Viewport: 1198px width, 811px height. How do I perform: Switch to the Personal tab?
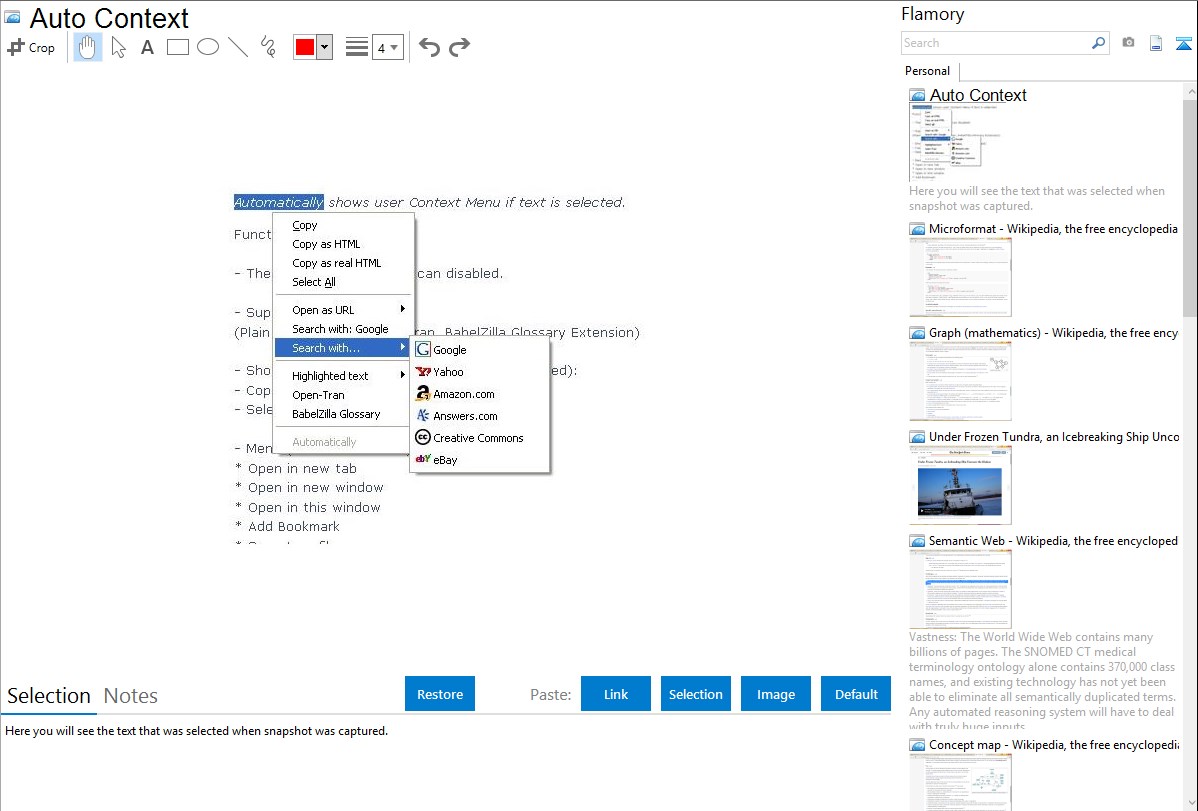pos(928,71)
